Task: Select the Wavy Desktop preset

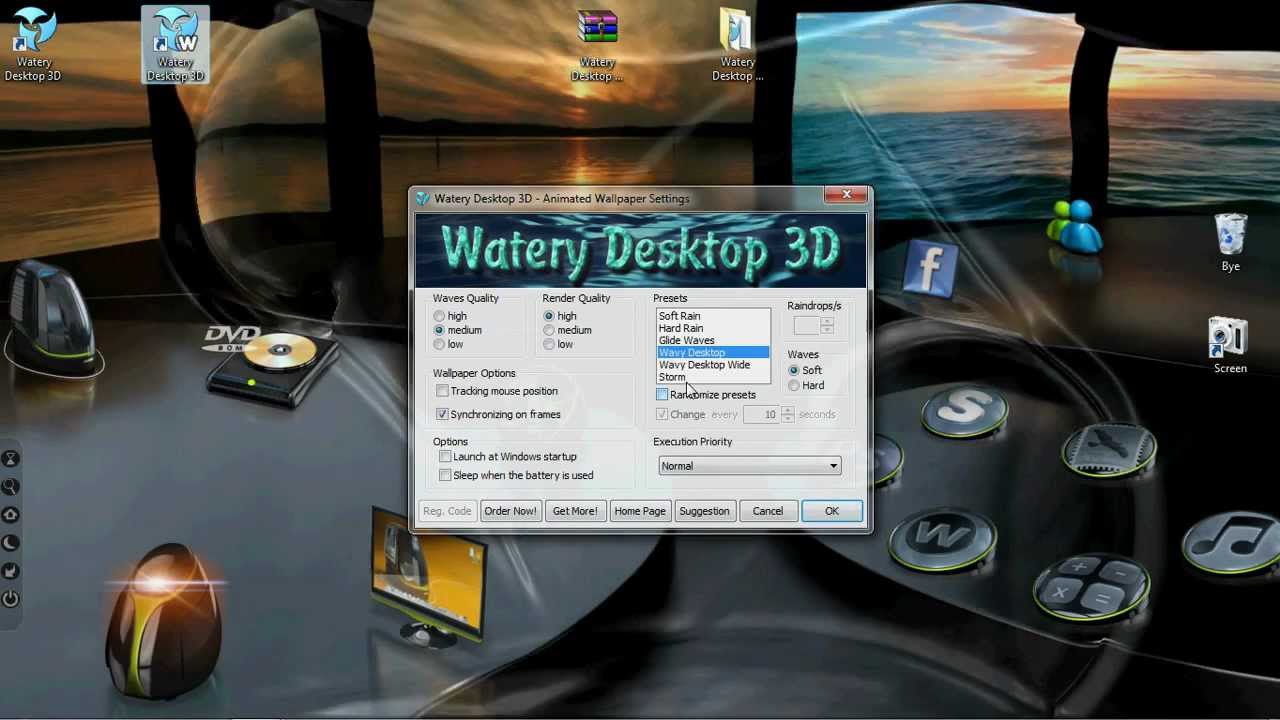Action: (713, 352)
